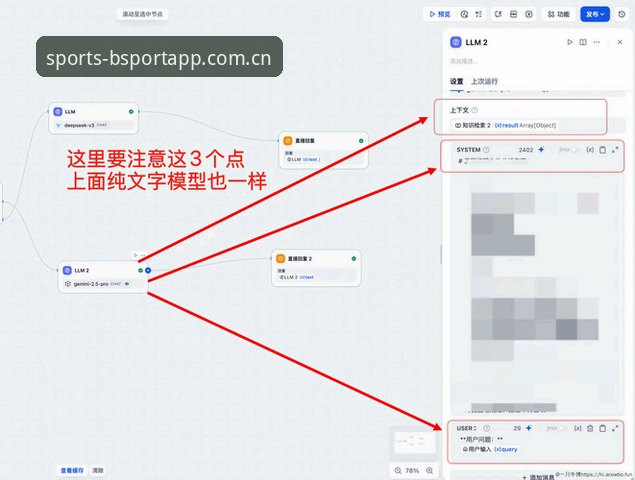This screenshot has height=480, width=635.
Task: Open the run history clock-check icon in toolbar
Action: [x=465, y=14]
